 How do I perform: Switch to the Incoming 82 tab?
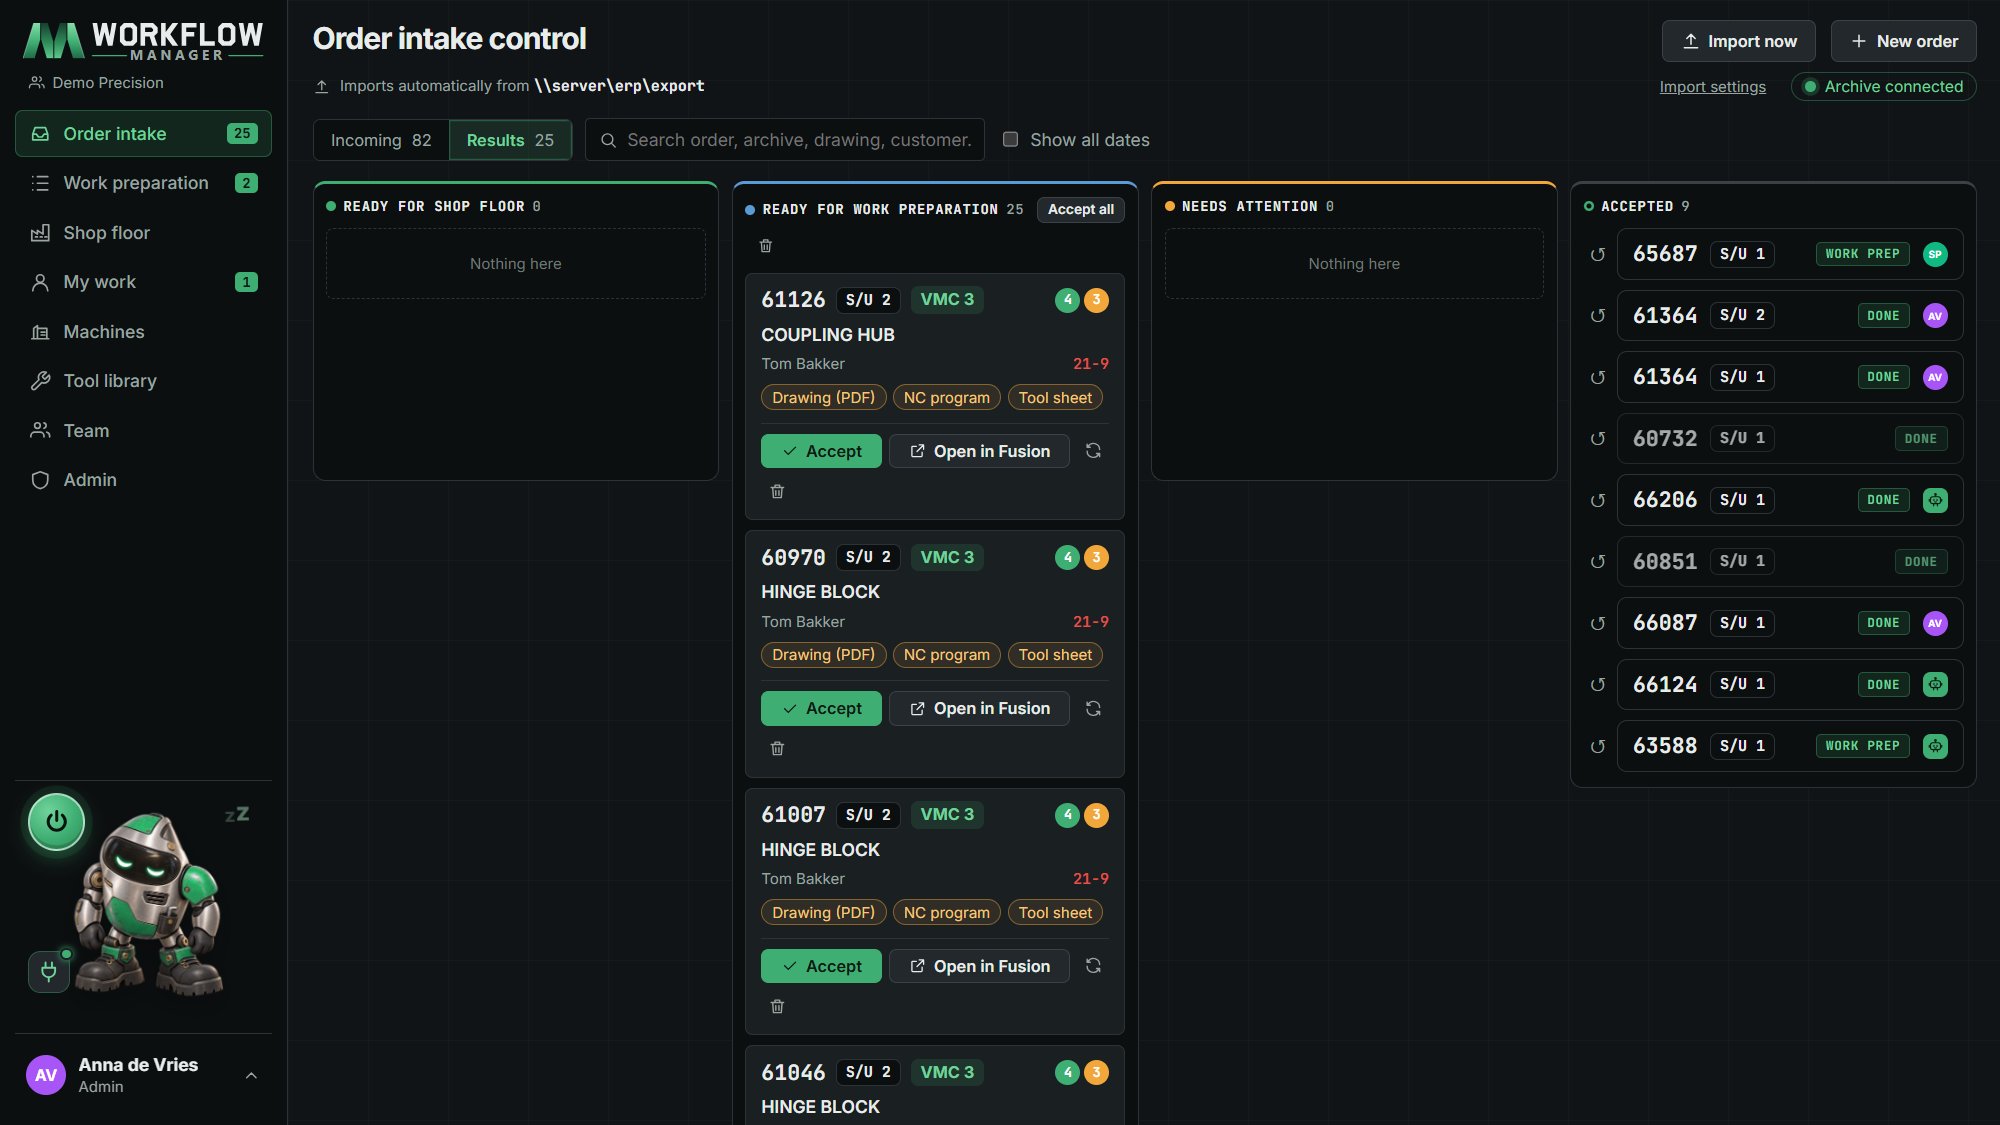(x=381, y=140)
